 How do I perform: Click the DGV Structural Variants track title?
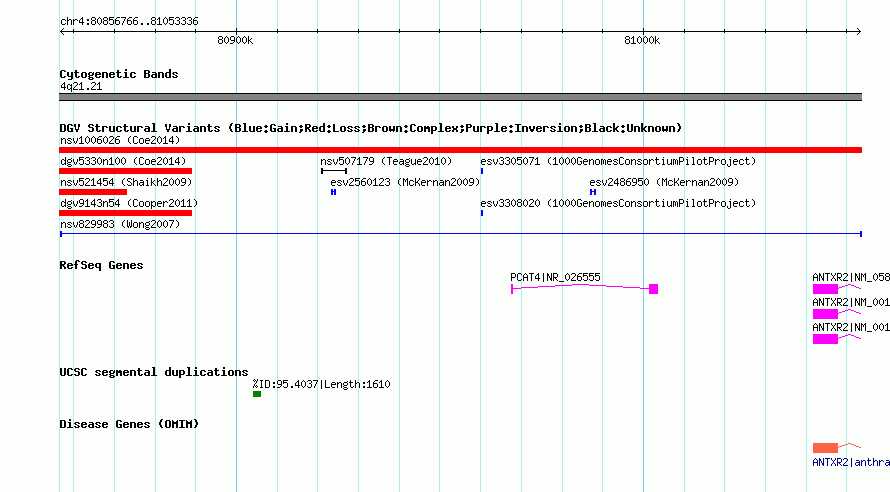click(x=371, y=128)
